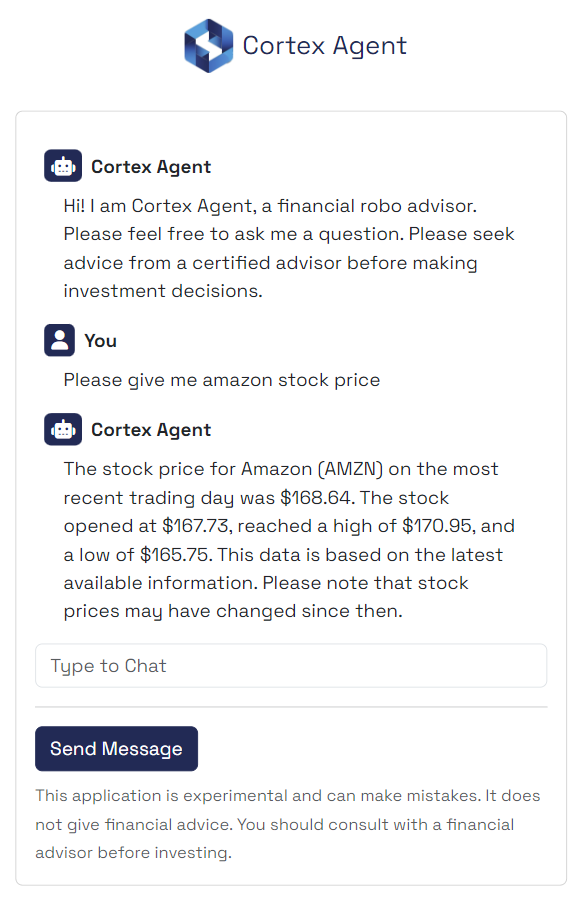
Task: Click the robot face inside the greeting avatar
Action: 62,166
